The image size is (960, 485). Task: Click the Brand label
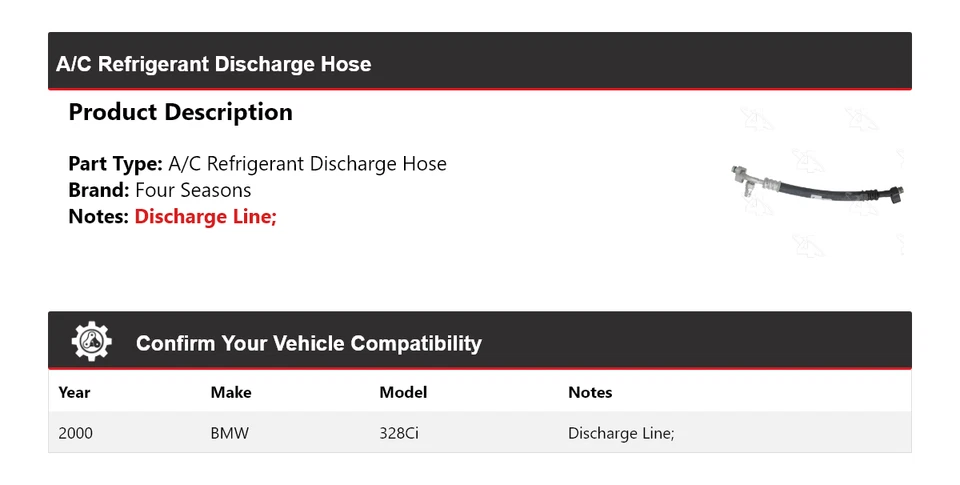click(99, 190)
